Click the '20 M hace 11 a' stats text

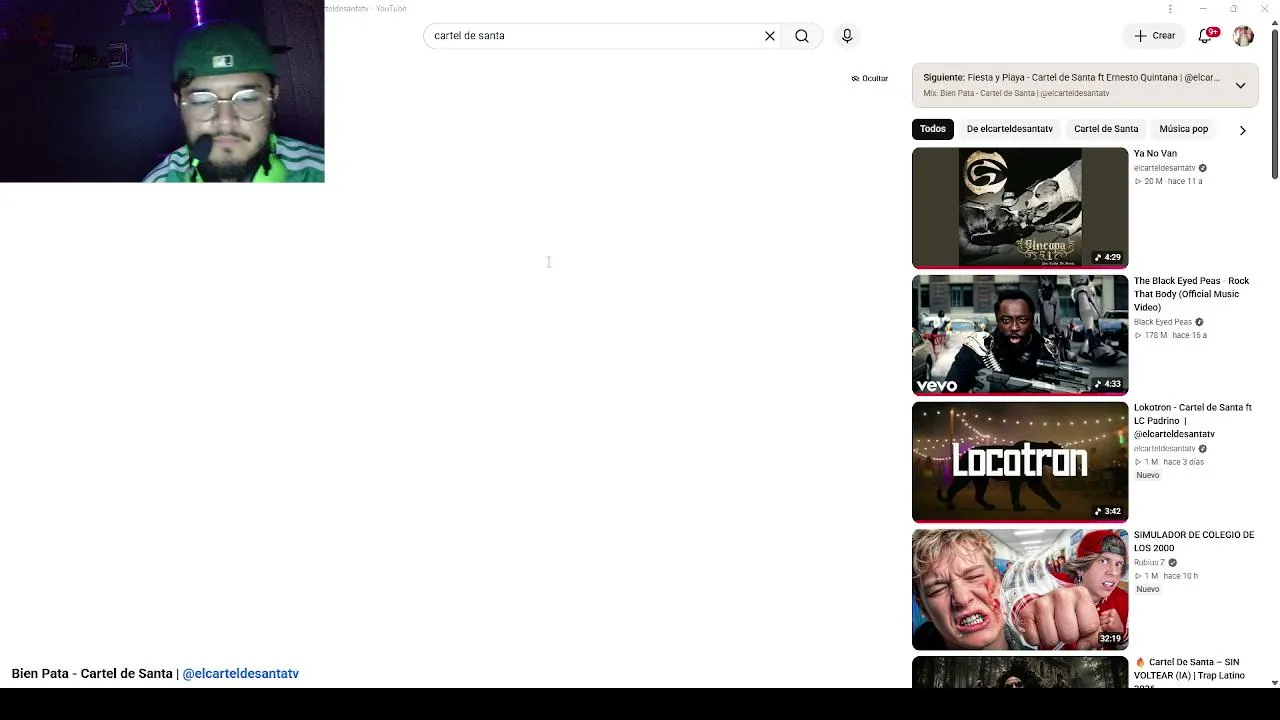1168,182
